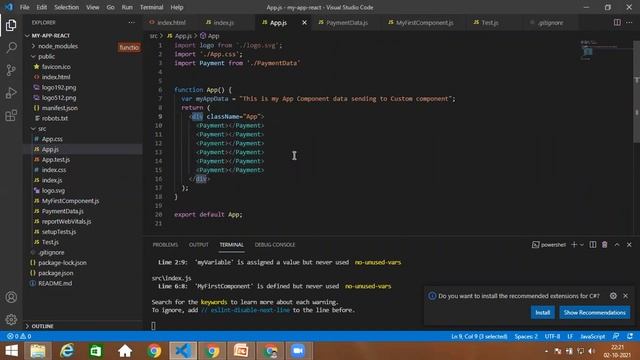Click src in the breadcrumb path
The image size is (640, 360).
[153, 36]
